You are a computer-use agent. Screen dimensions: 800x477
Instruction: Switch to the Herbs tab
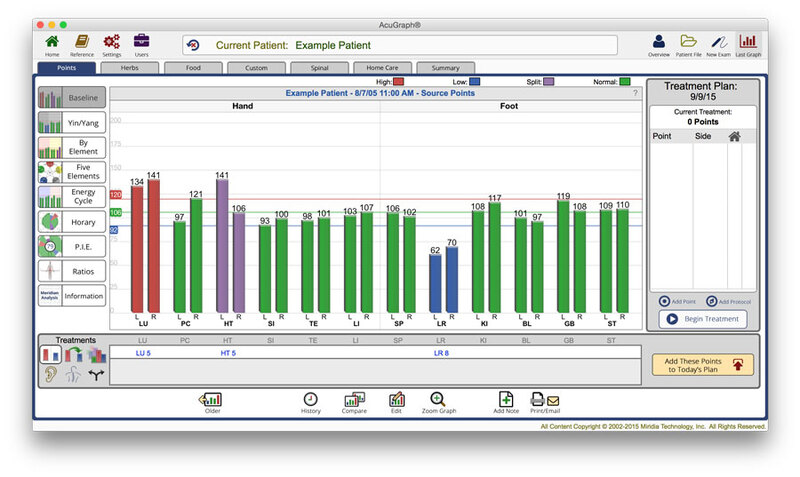coord(130,68)
